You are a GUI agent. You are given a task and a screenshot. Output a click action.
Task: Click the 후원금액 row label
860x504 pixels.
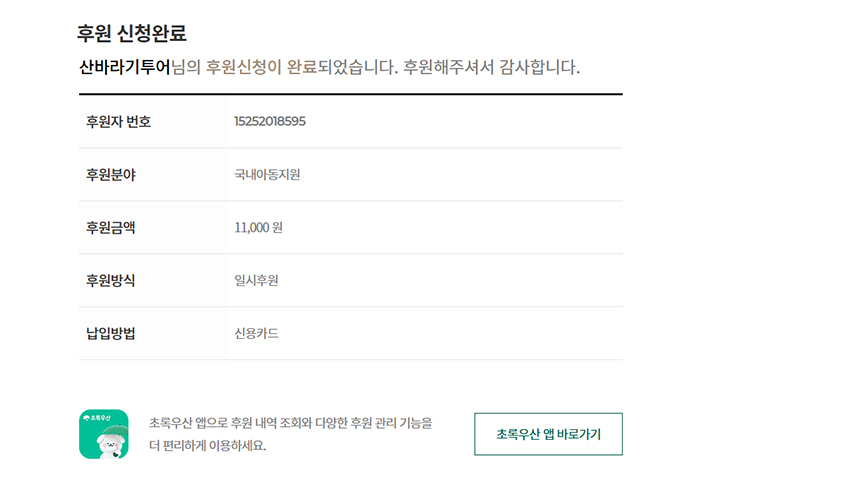tap(111, 228)
